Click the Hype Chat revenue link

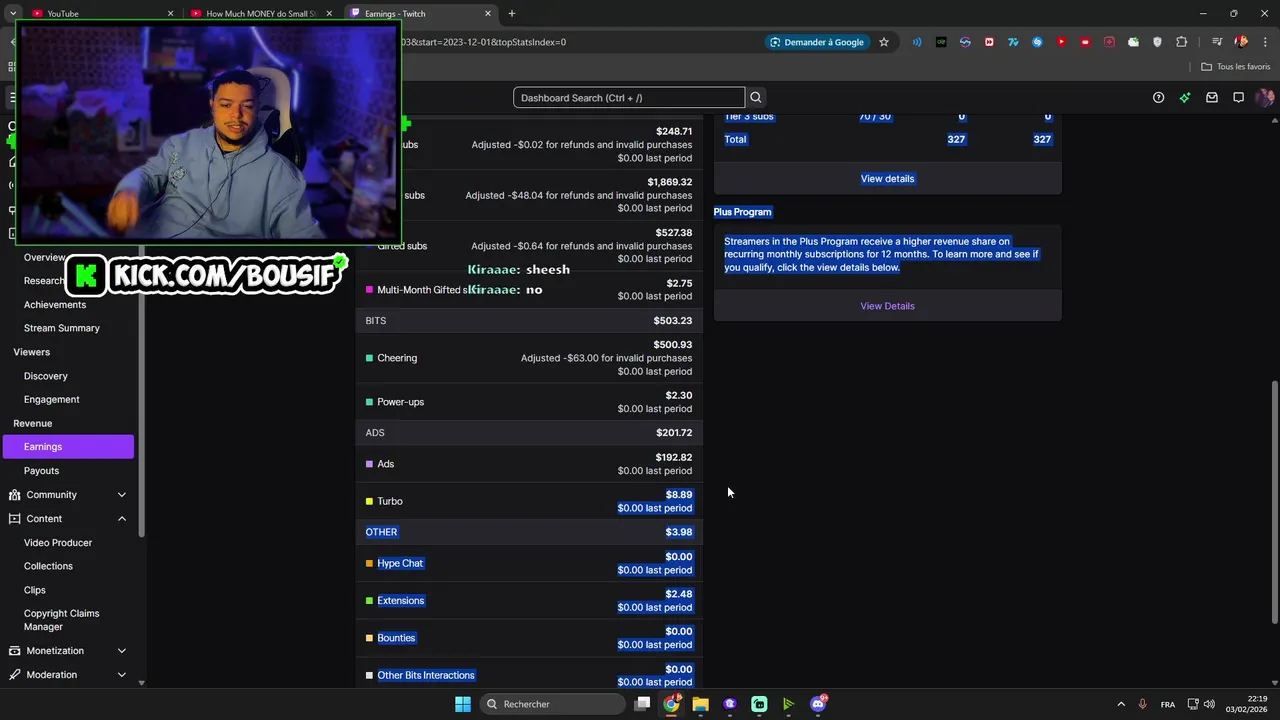400,564
